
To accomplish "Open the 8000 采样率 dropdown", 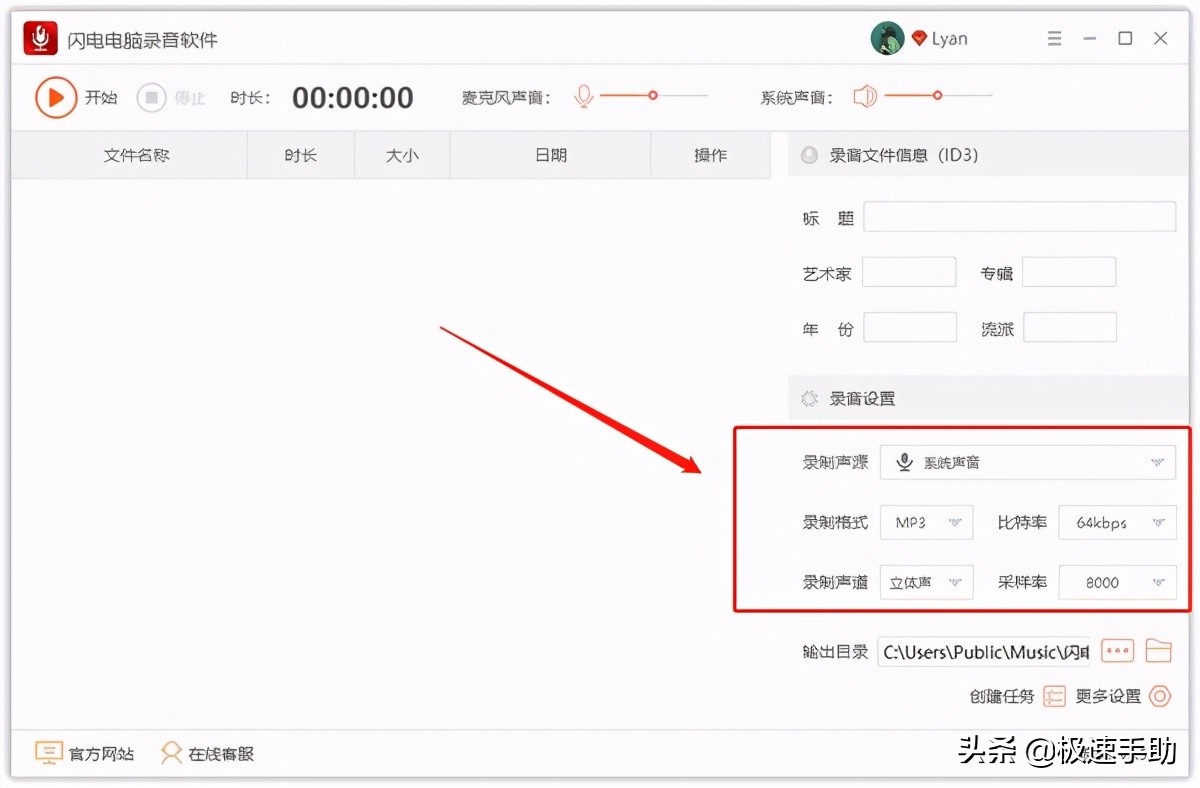I will pyautogui.click(x=1117, y=582).
